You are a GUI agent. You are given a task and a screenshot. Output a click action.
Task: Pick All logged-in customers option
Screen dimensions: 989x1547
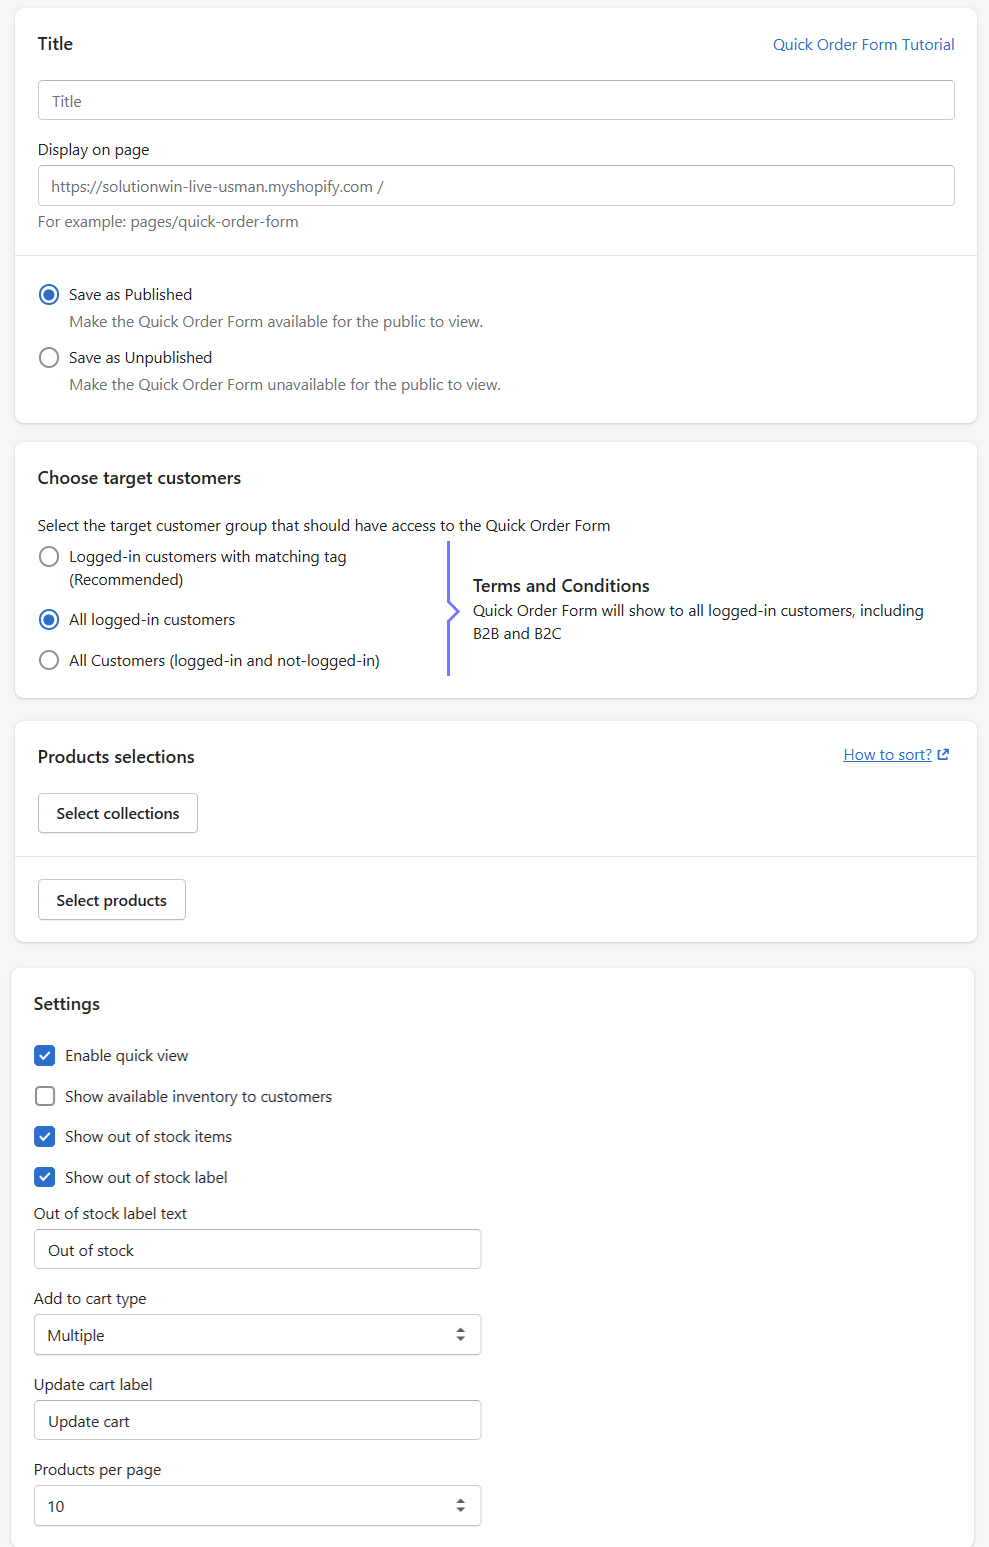49,620
